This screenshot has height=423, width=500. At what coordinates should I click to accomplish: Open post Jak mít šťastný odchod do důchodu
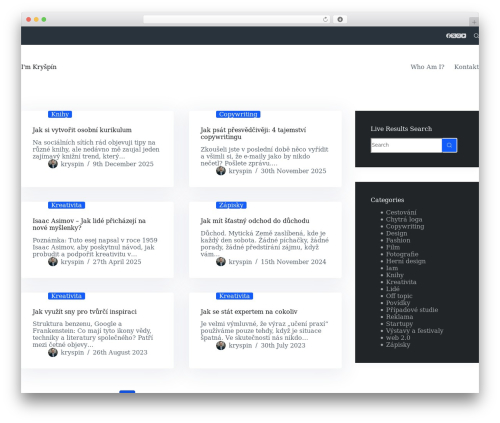(255, 221)
